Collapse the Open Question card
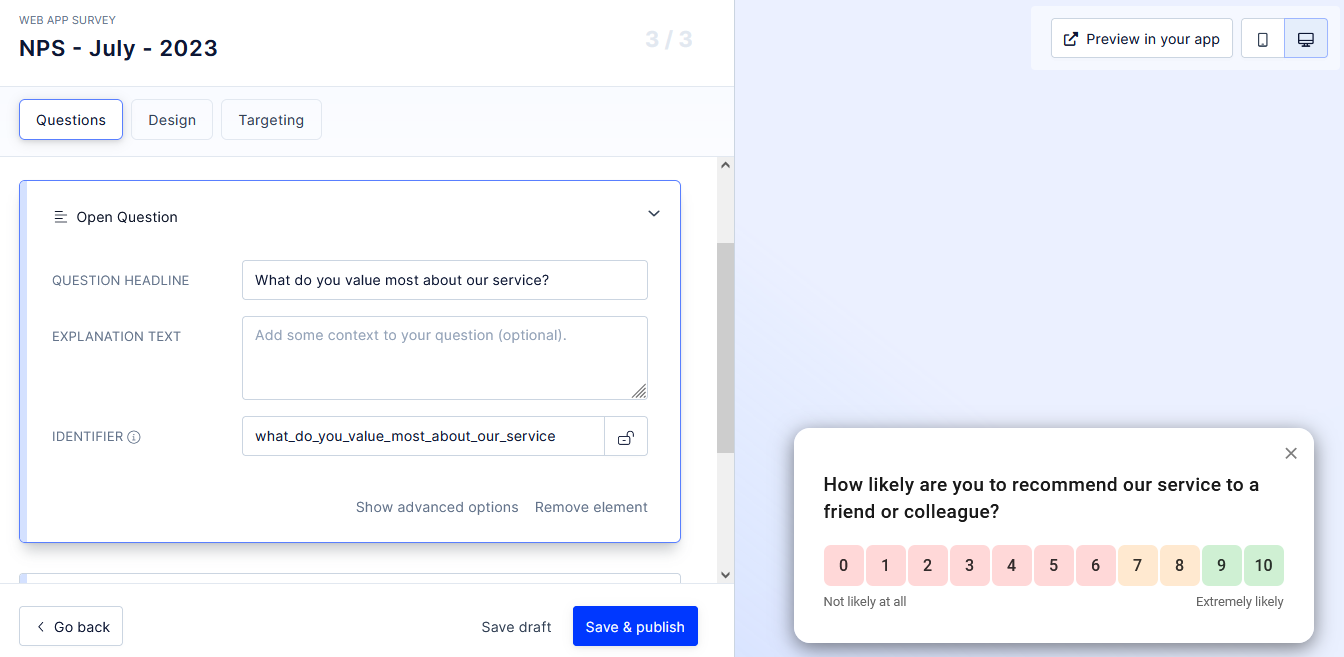The height and width of the screenshot is (657, 1344). 654,213
